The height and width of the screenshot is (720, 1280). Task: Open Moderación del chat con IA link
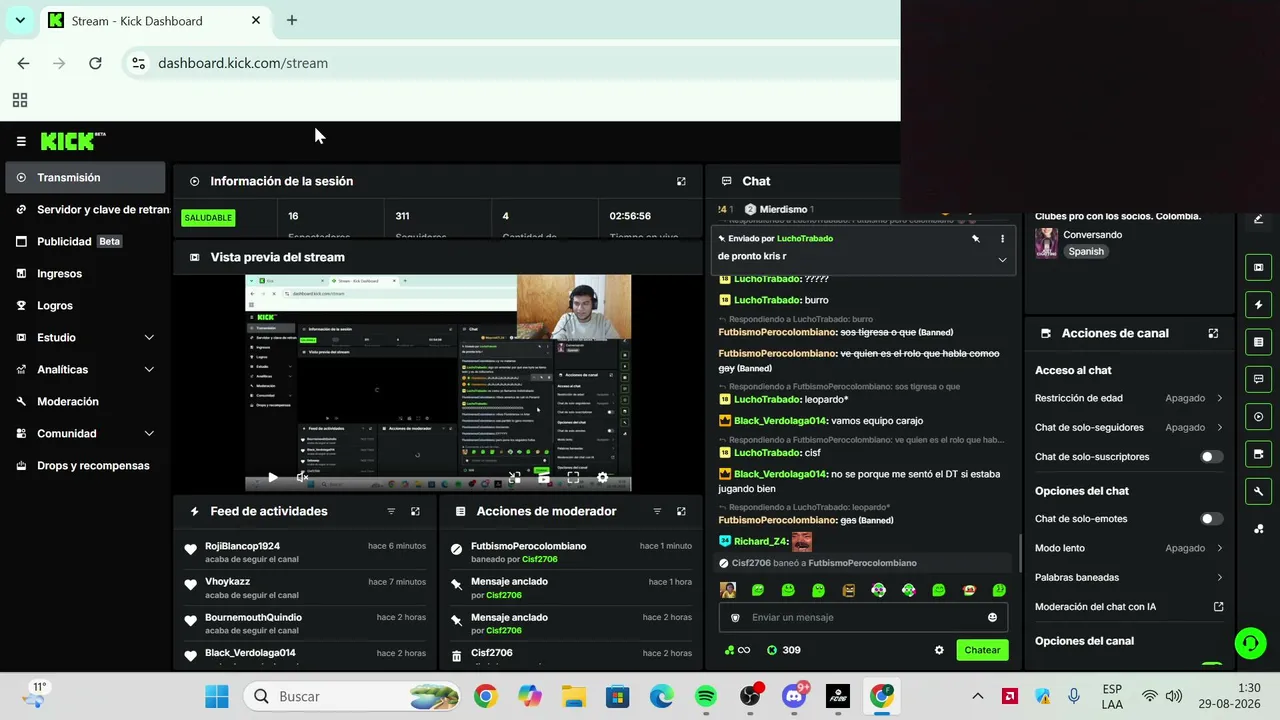pos(1128,606)
